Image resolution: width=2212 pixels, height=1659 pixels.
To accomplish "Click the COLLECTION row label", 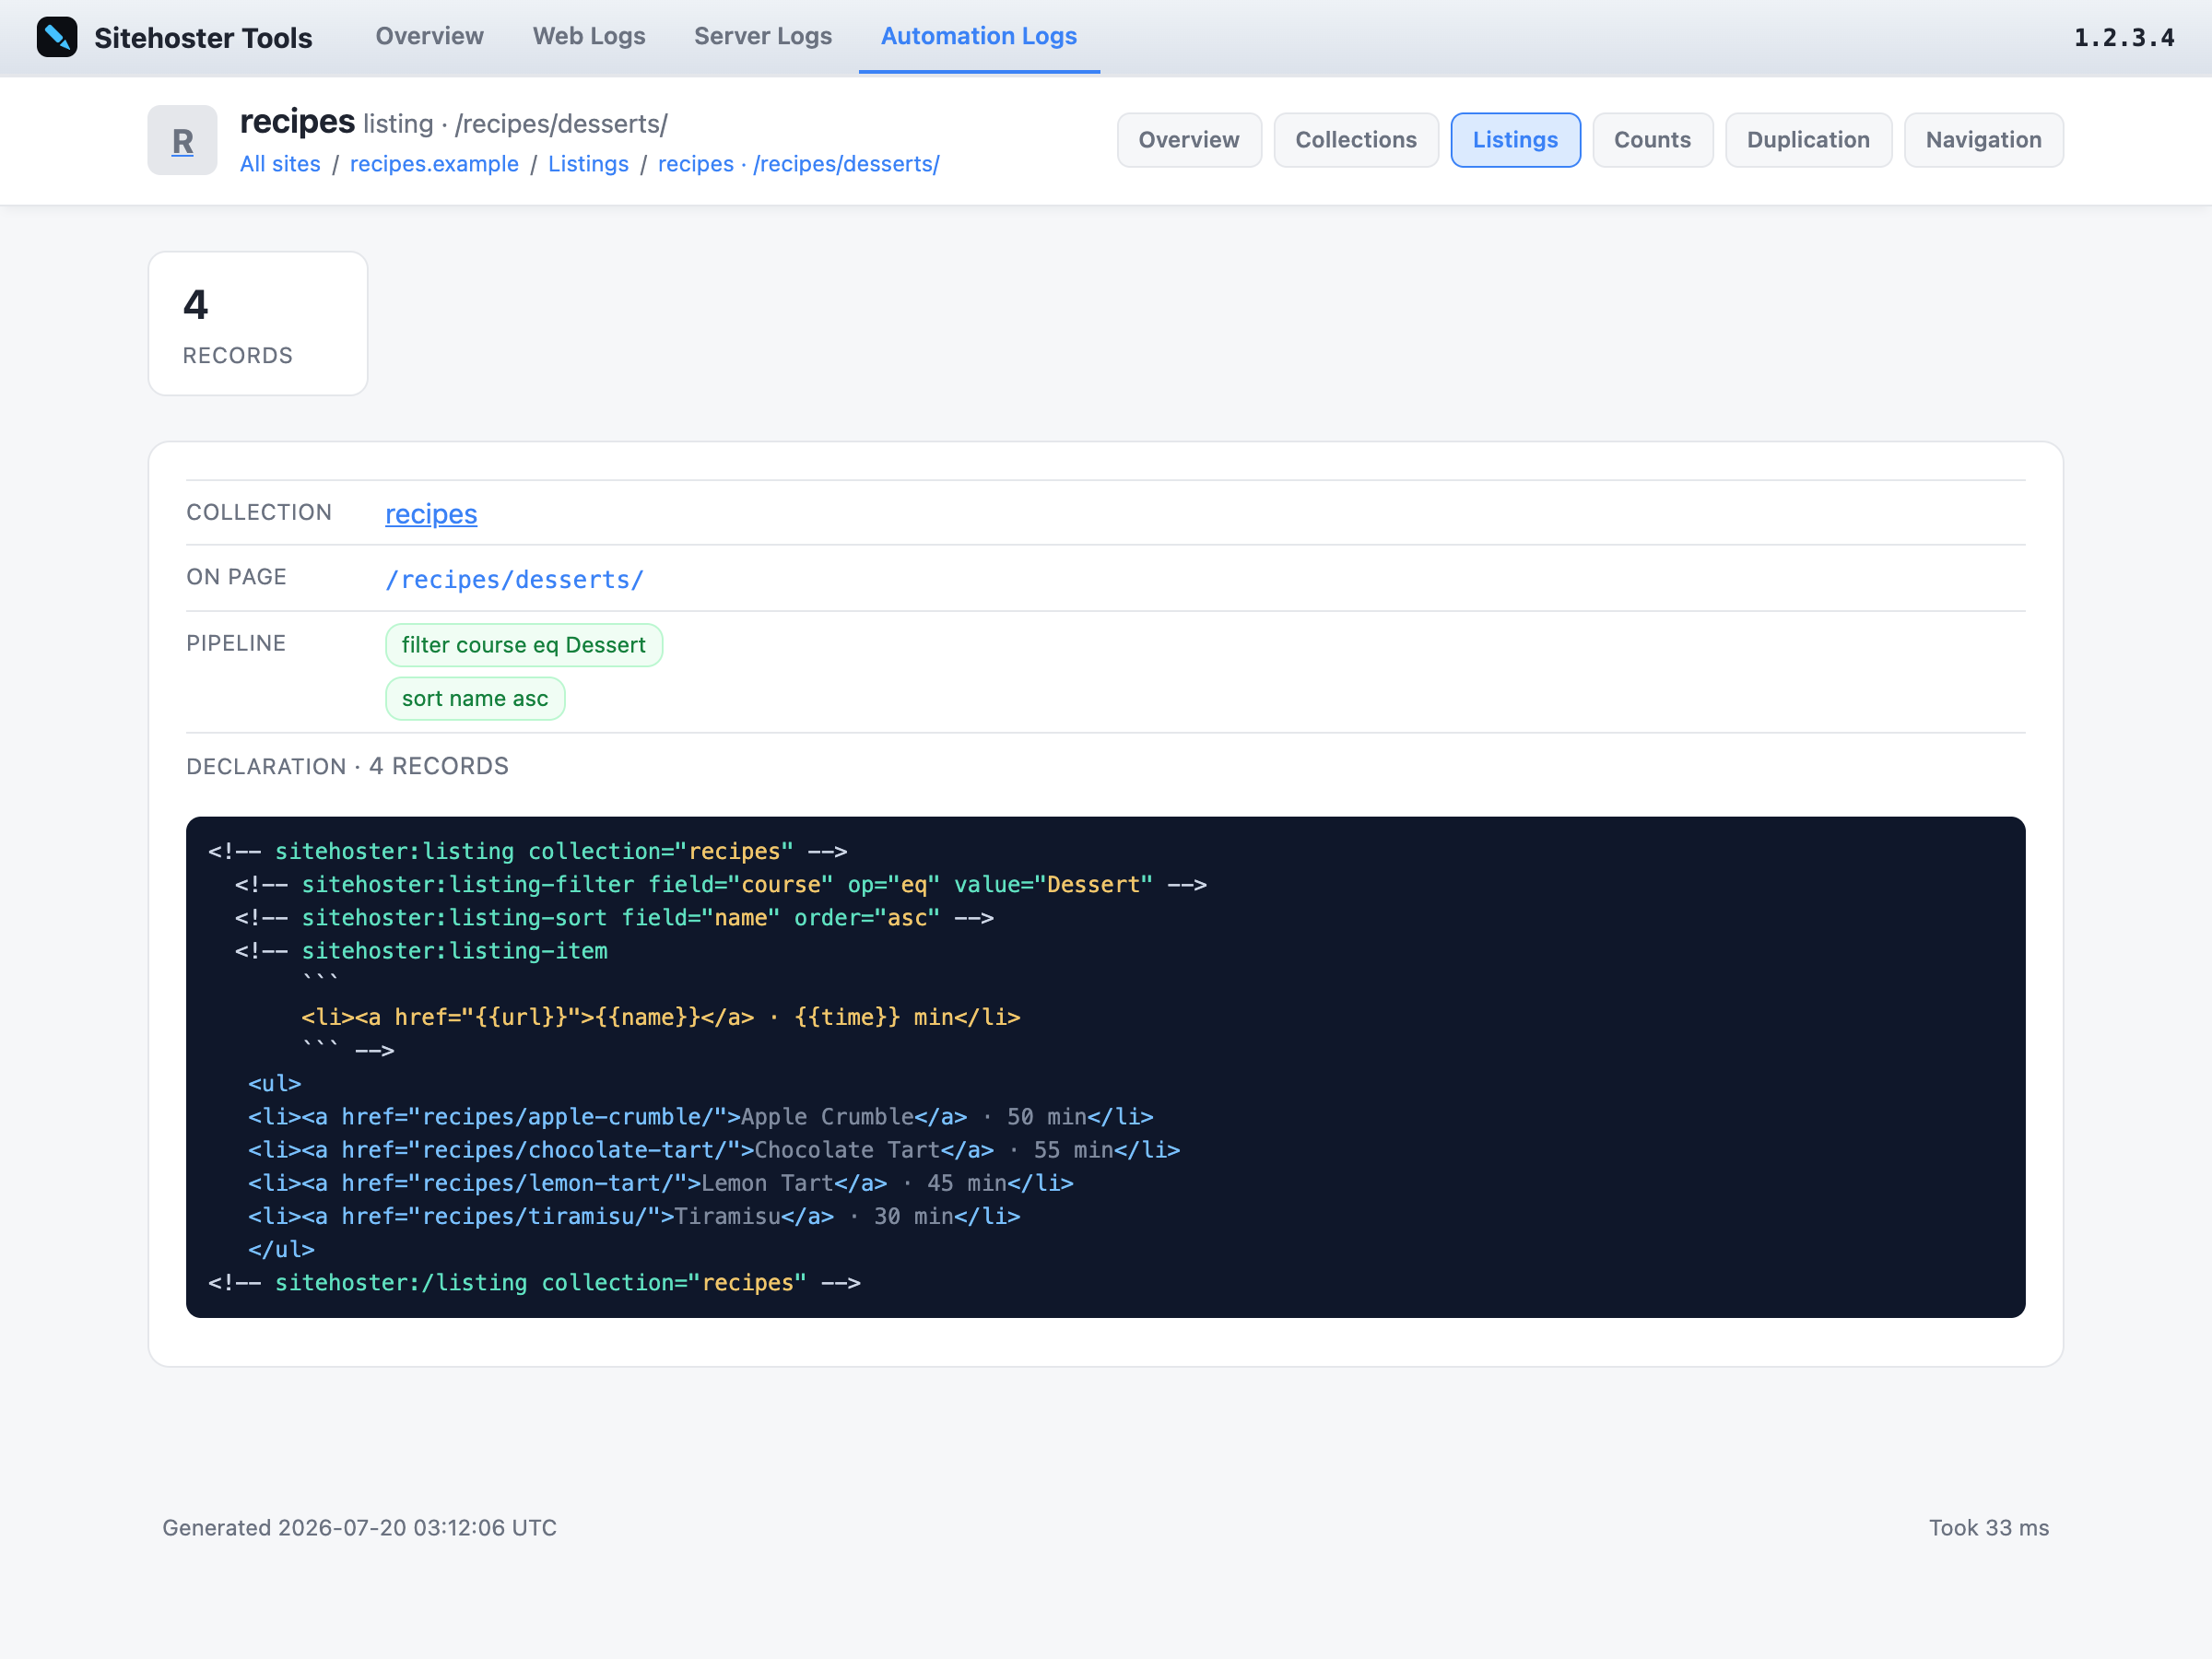I will click(259, 512).
